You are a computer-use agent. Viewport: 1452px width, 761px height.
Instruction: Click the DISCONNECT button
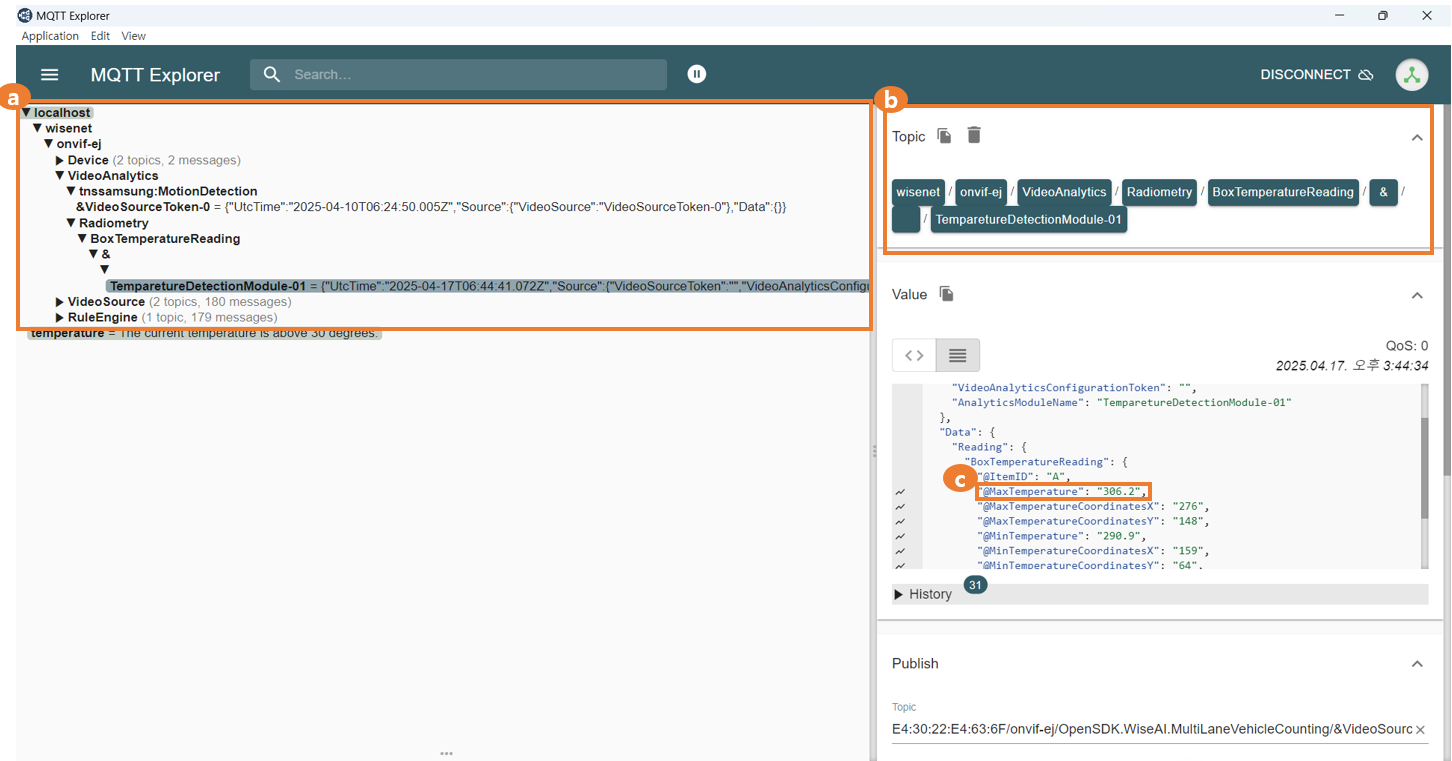tap(1316, 75)
